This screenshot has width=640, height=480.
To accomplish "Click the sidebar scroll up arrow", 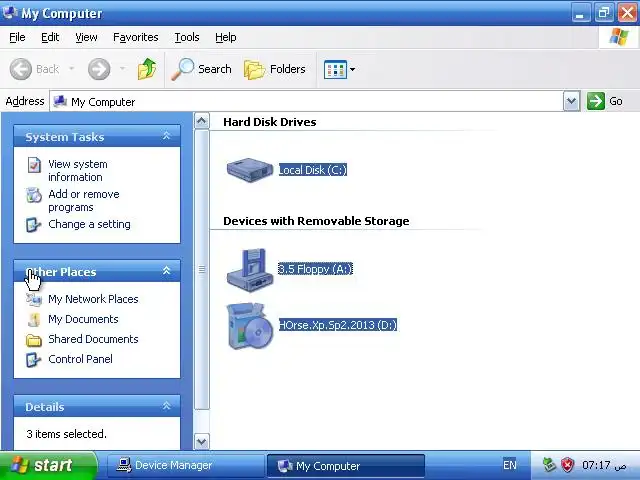I will click(202, 121).
